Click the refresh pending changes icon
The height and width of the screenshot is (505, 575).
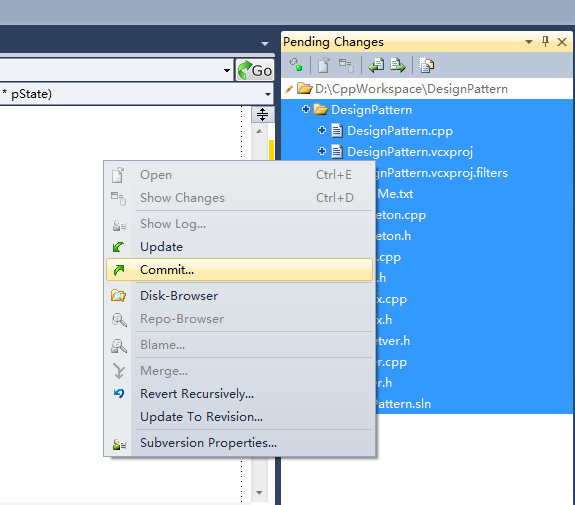point(296,65)
